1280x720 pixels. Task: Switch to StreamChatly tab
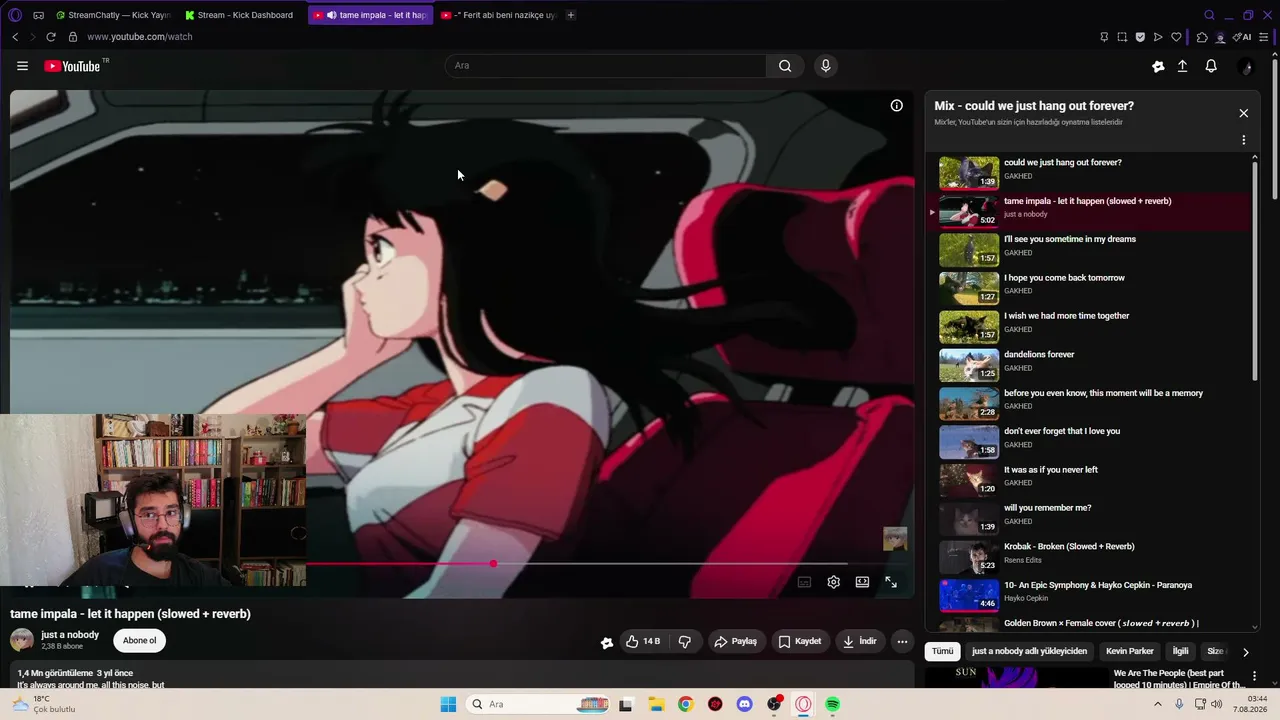[113, 15]
